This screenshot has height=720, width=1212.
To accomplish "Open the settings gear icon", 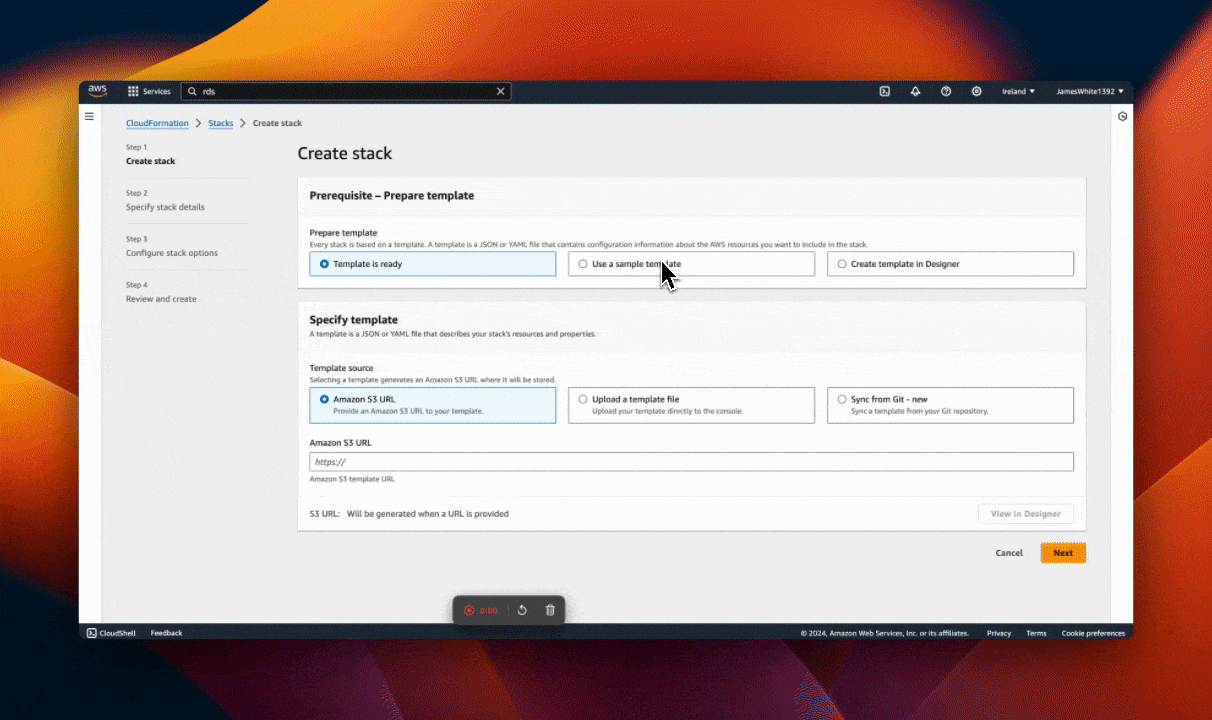I will tap(977, 91).
